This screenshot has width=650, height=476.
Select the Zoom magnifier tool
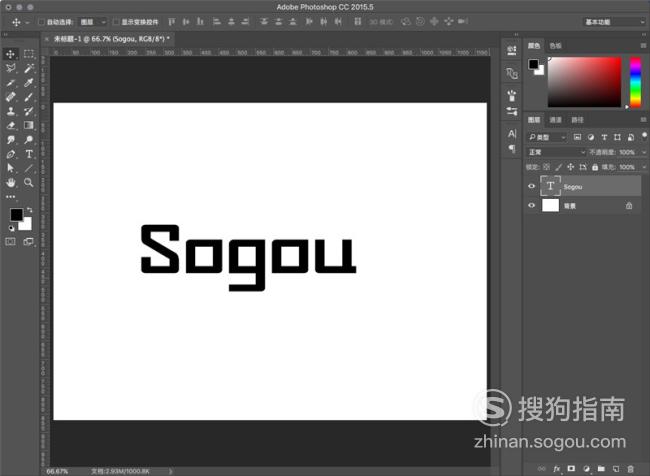(29, 182)
